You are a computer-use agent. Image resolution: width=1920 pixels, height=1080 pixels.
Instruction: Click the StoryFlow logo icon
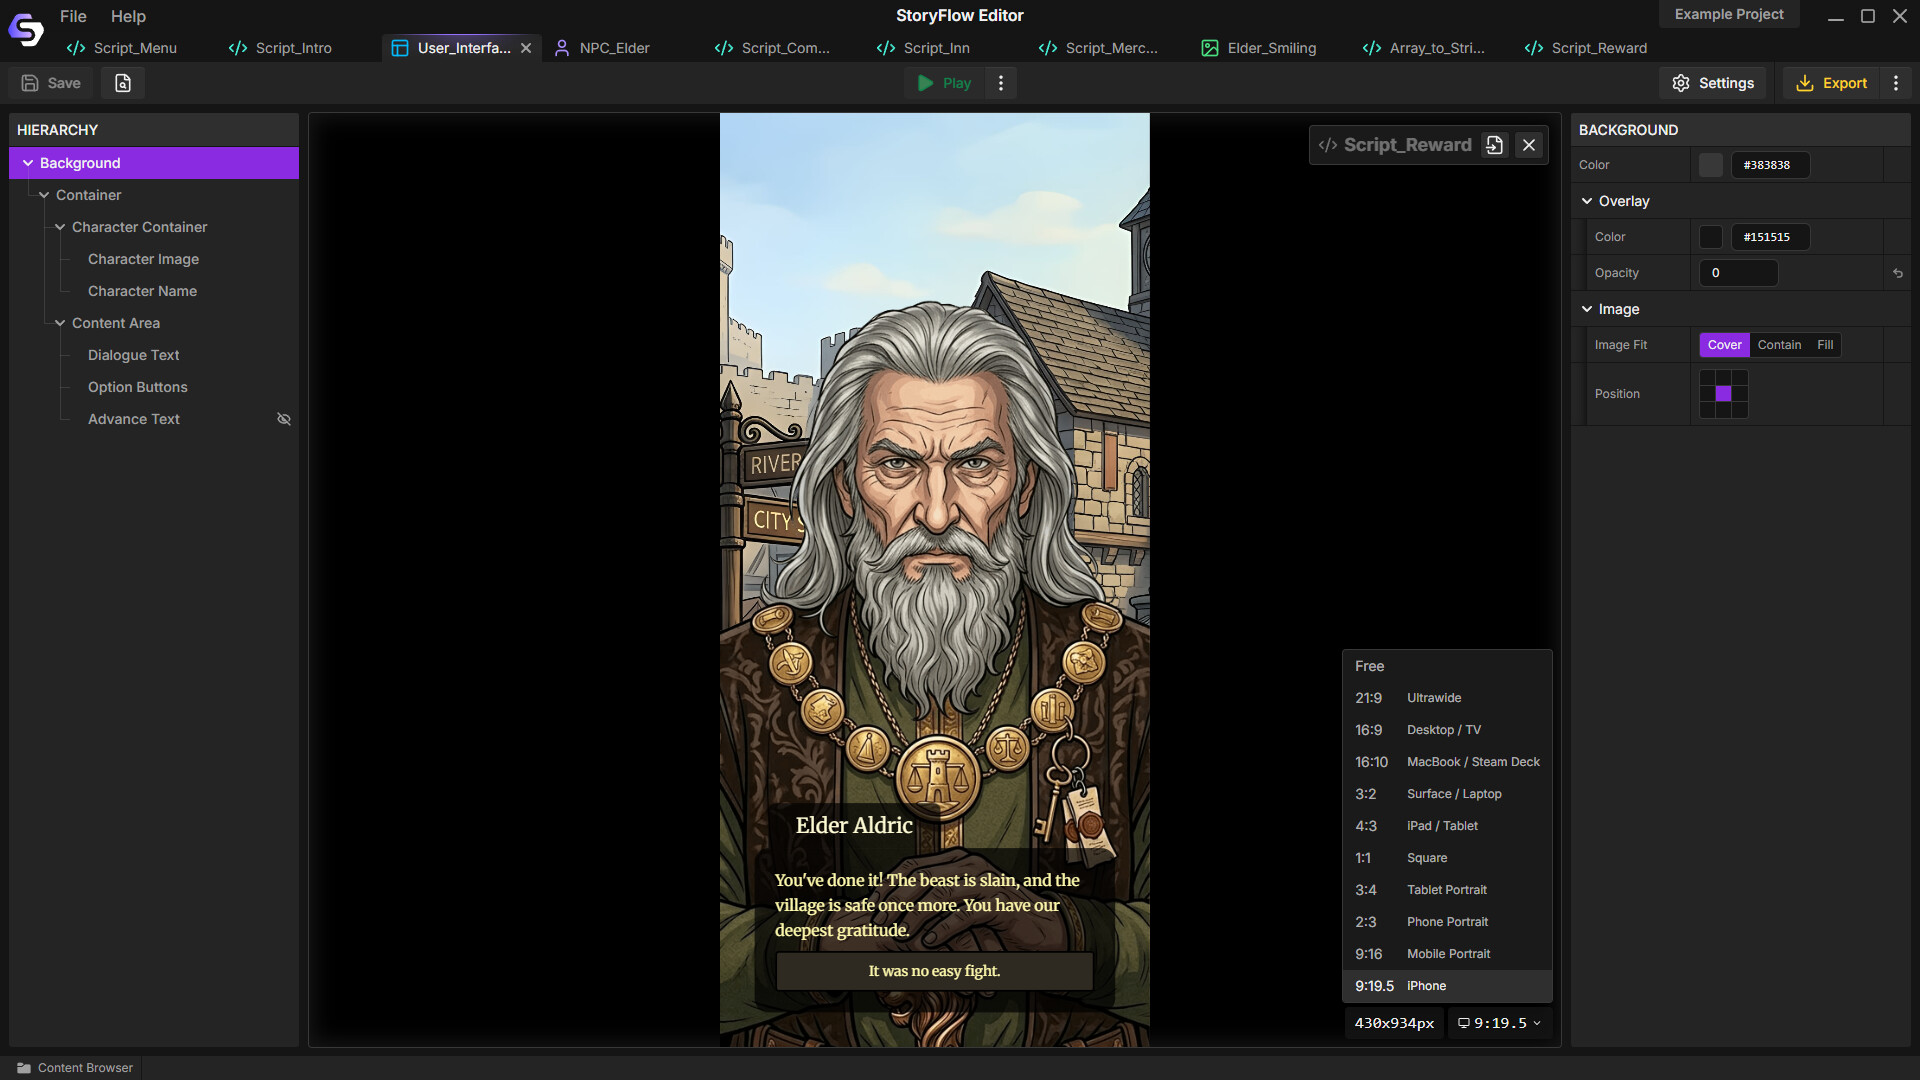pos(26,29)
